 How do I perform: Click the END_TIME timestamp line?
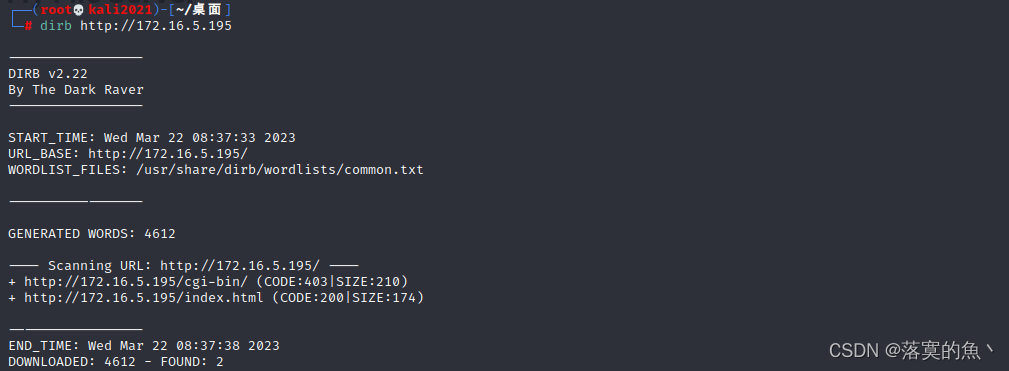pyautogui.click(x=143, y=346)
